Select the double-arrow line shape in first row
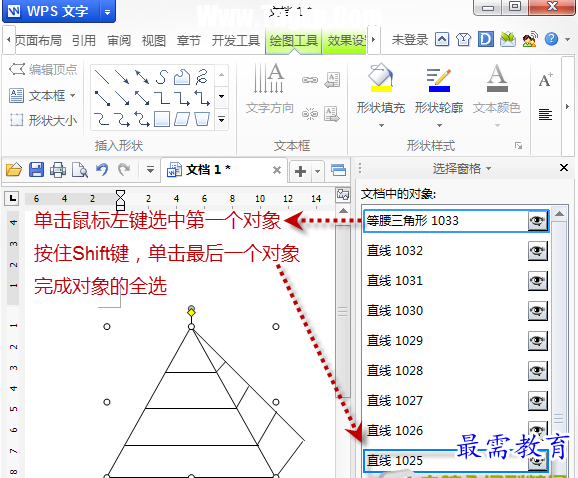The image size is (578, 478). pos(142,77)
